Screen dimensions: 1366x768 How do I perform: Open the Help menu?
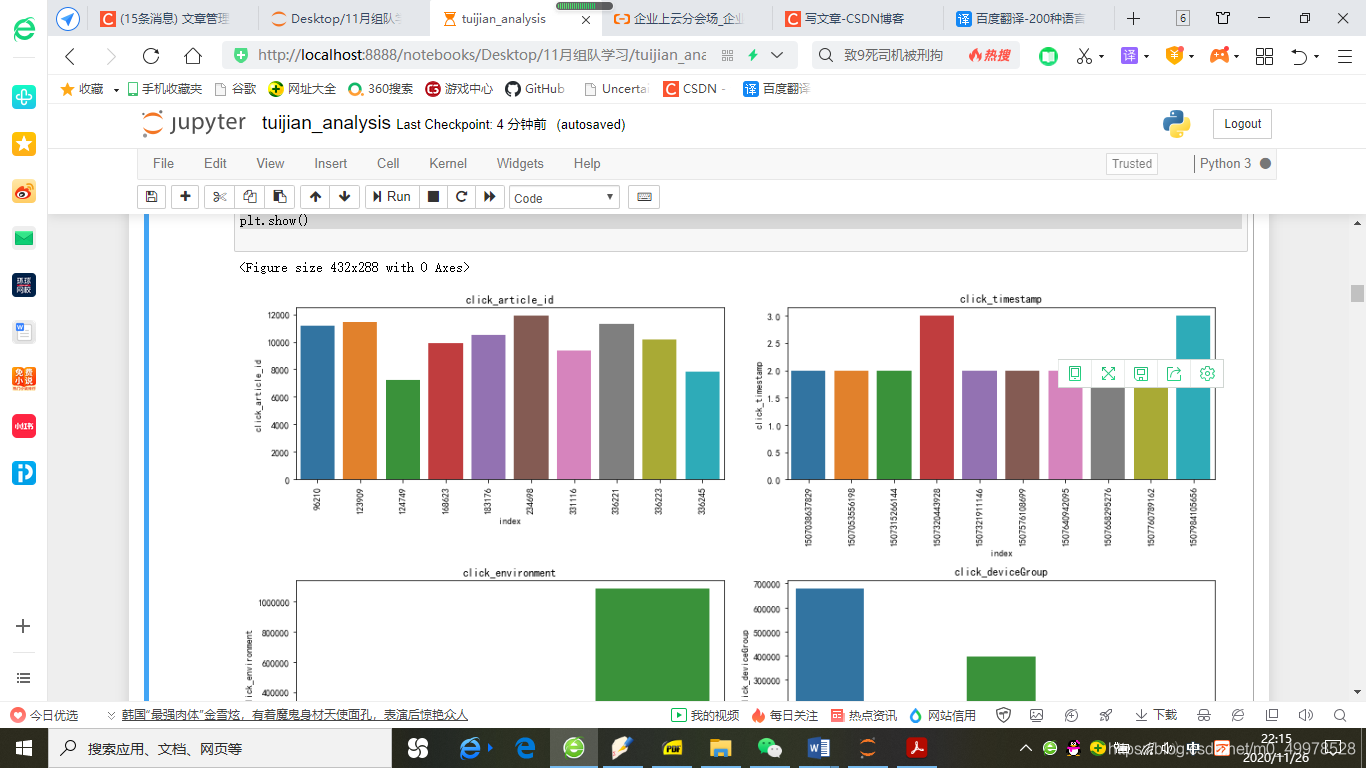587,163
